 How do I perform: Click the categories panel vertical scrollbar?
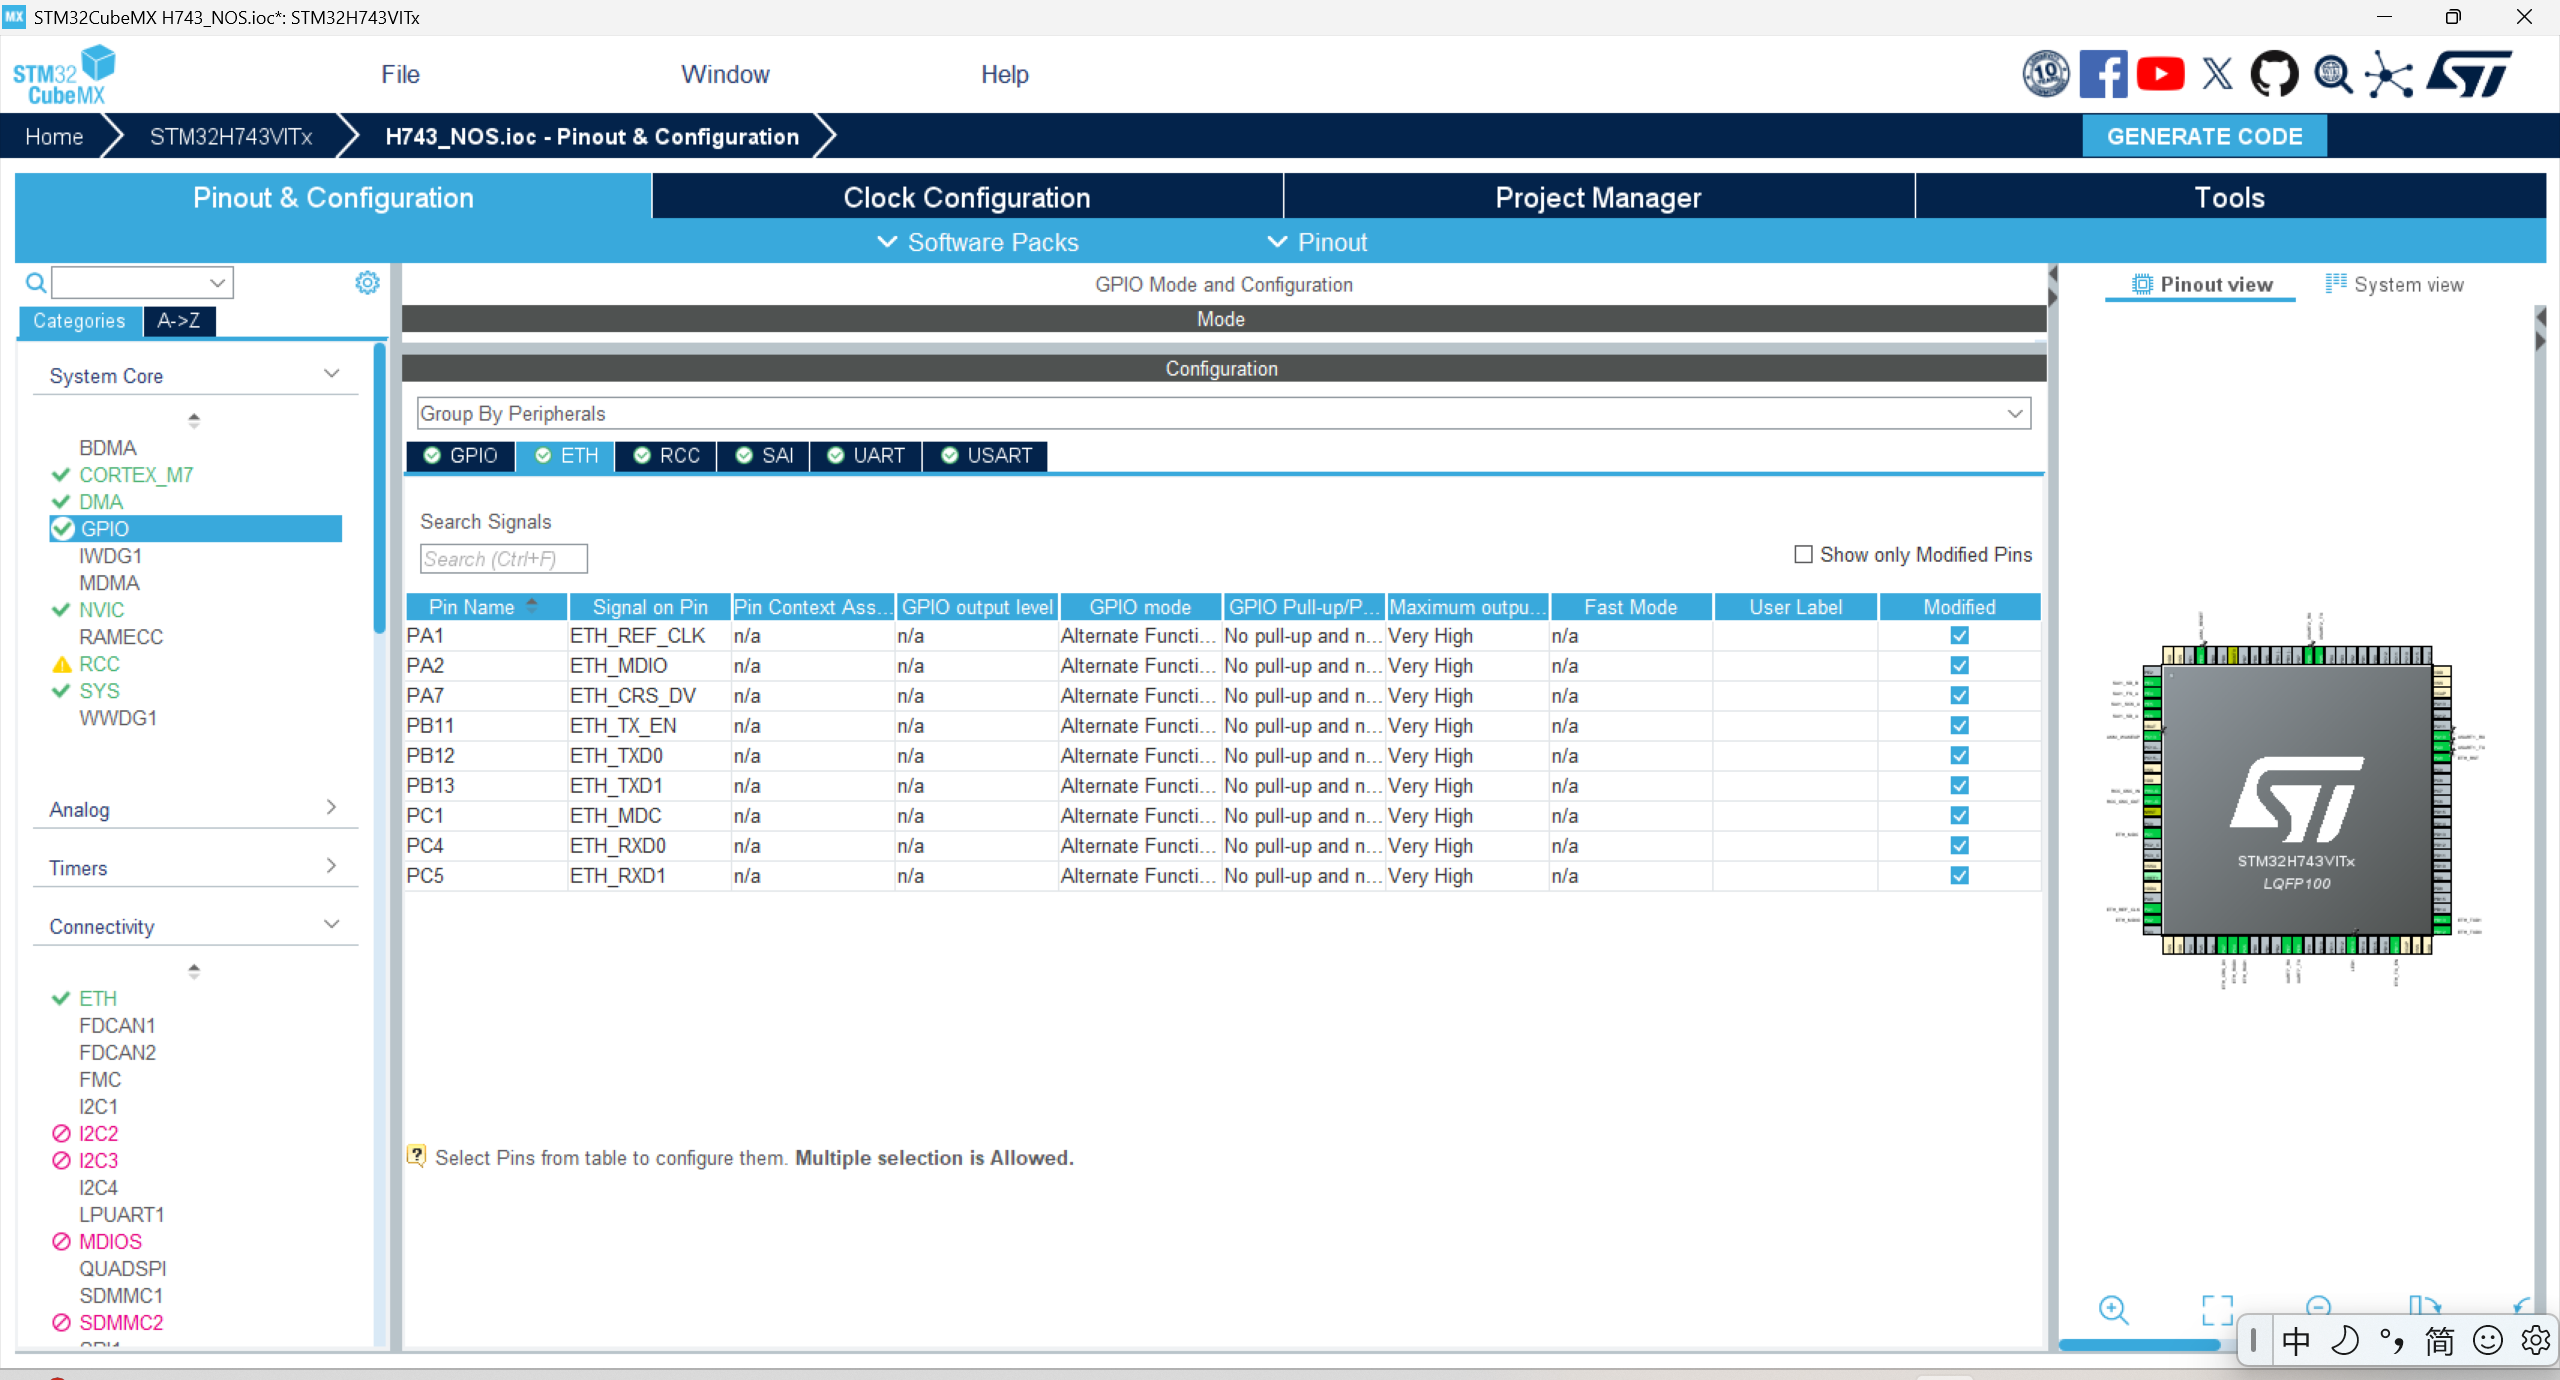379,488
